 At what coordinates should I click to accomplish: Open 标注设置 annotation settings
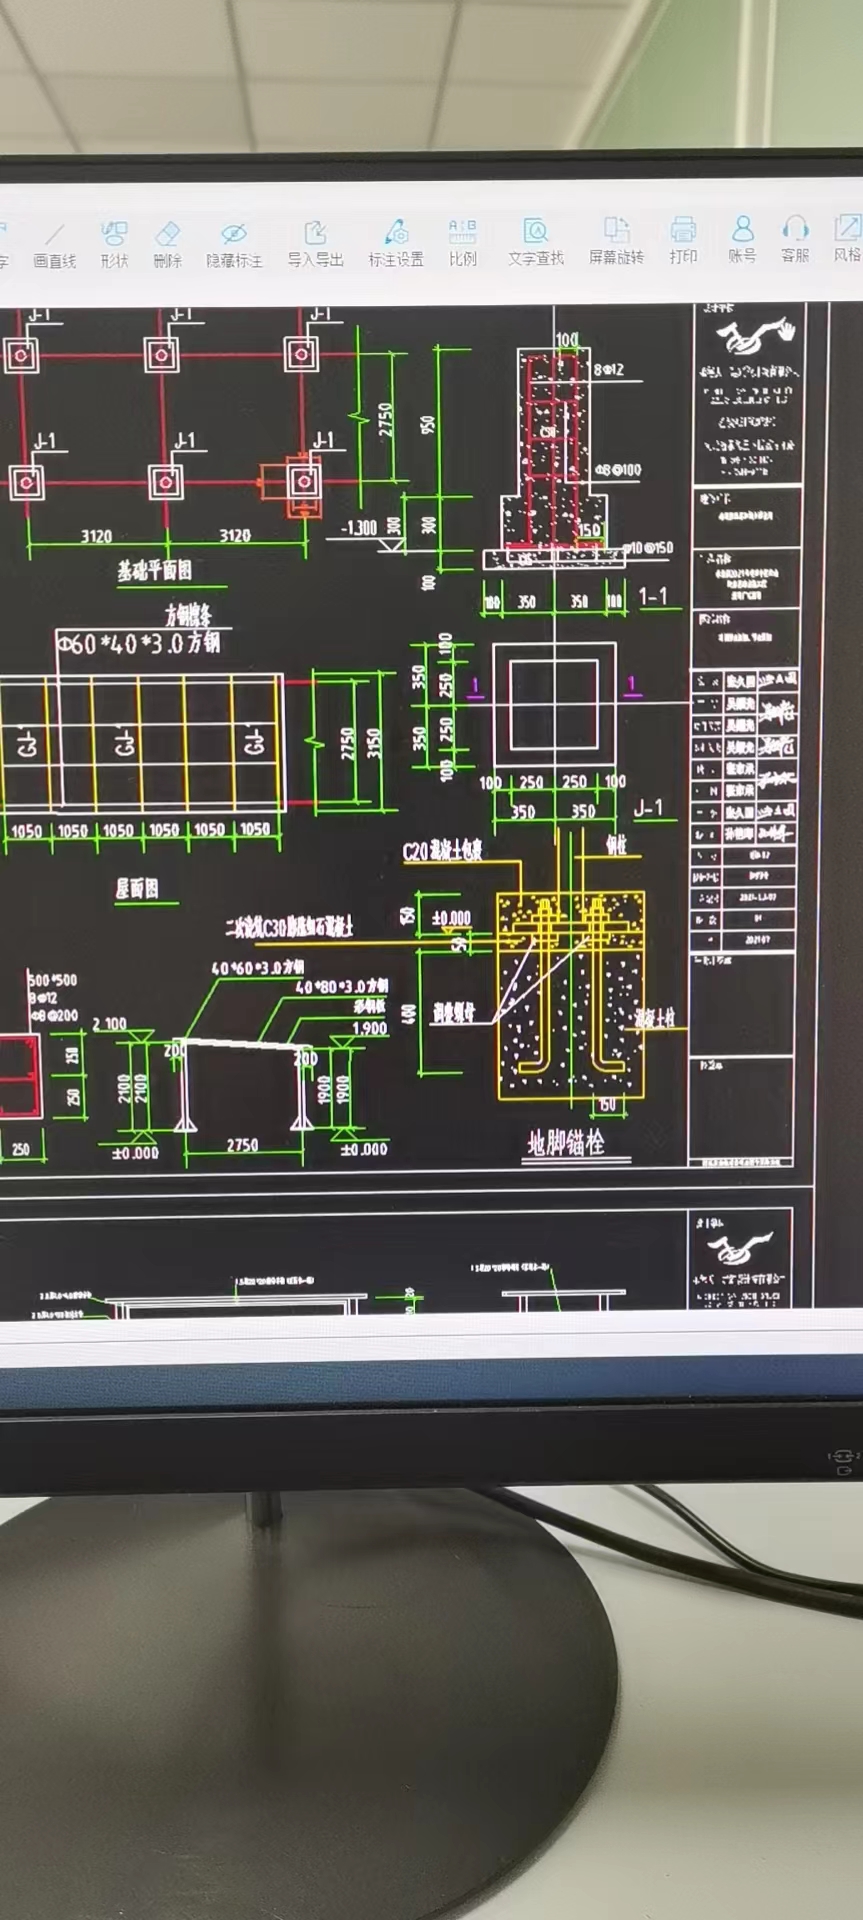click(x=396, y=244)
